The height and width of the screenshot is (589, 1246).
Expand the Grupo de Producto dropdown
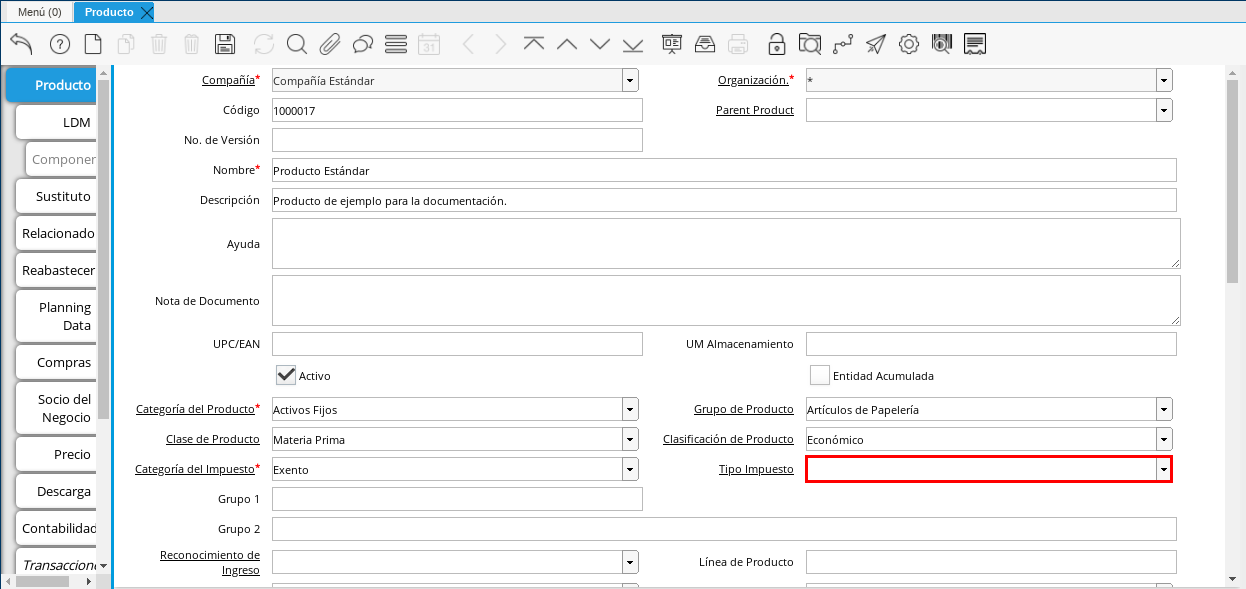[1164, 409]
